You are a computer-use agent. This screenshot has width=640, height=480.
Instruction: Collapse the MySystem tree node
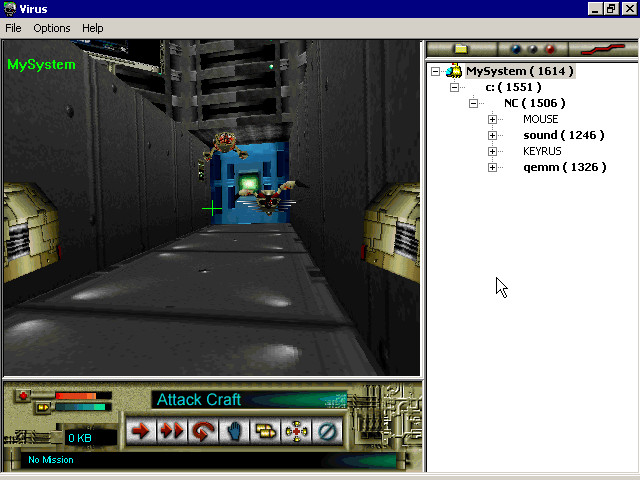tap(436, 71)
